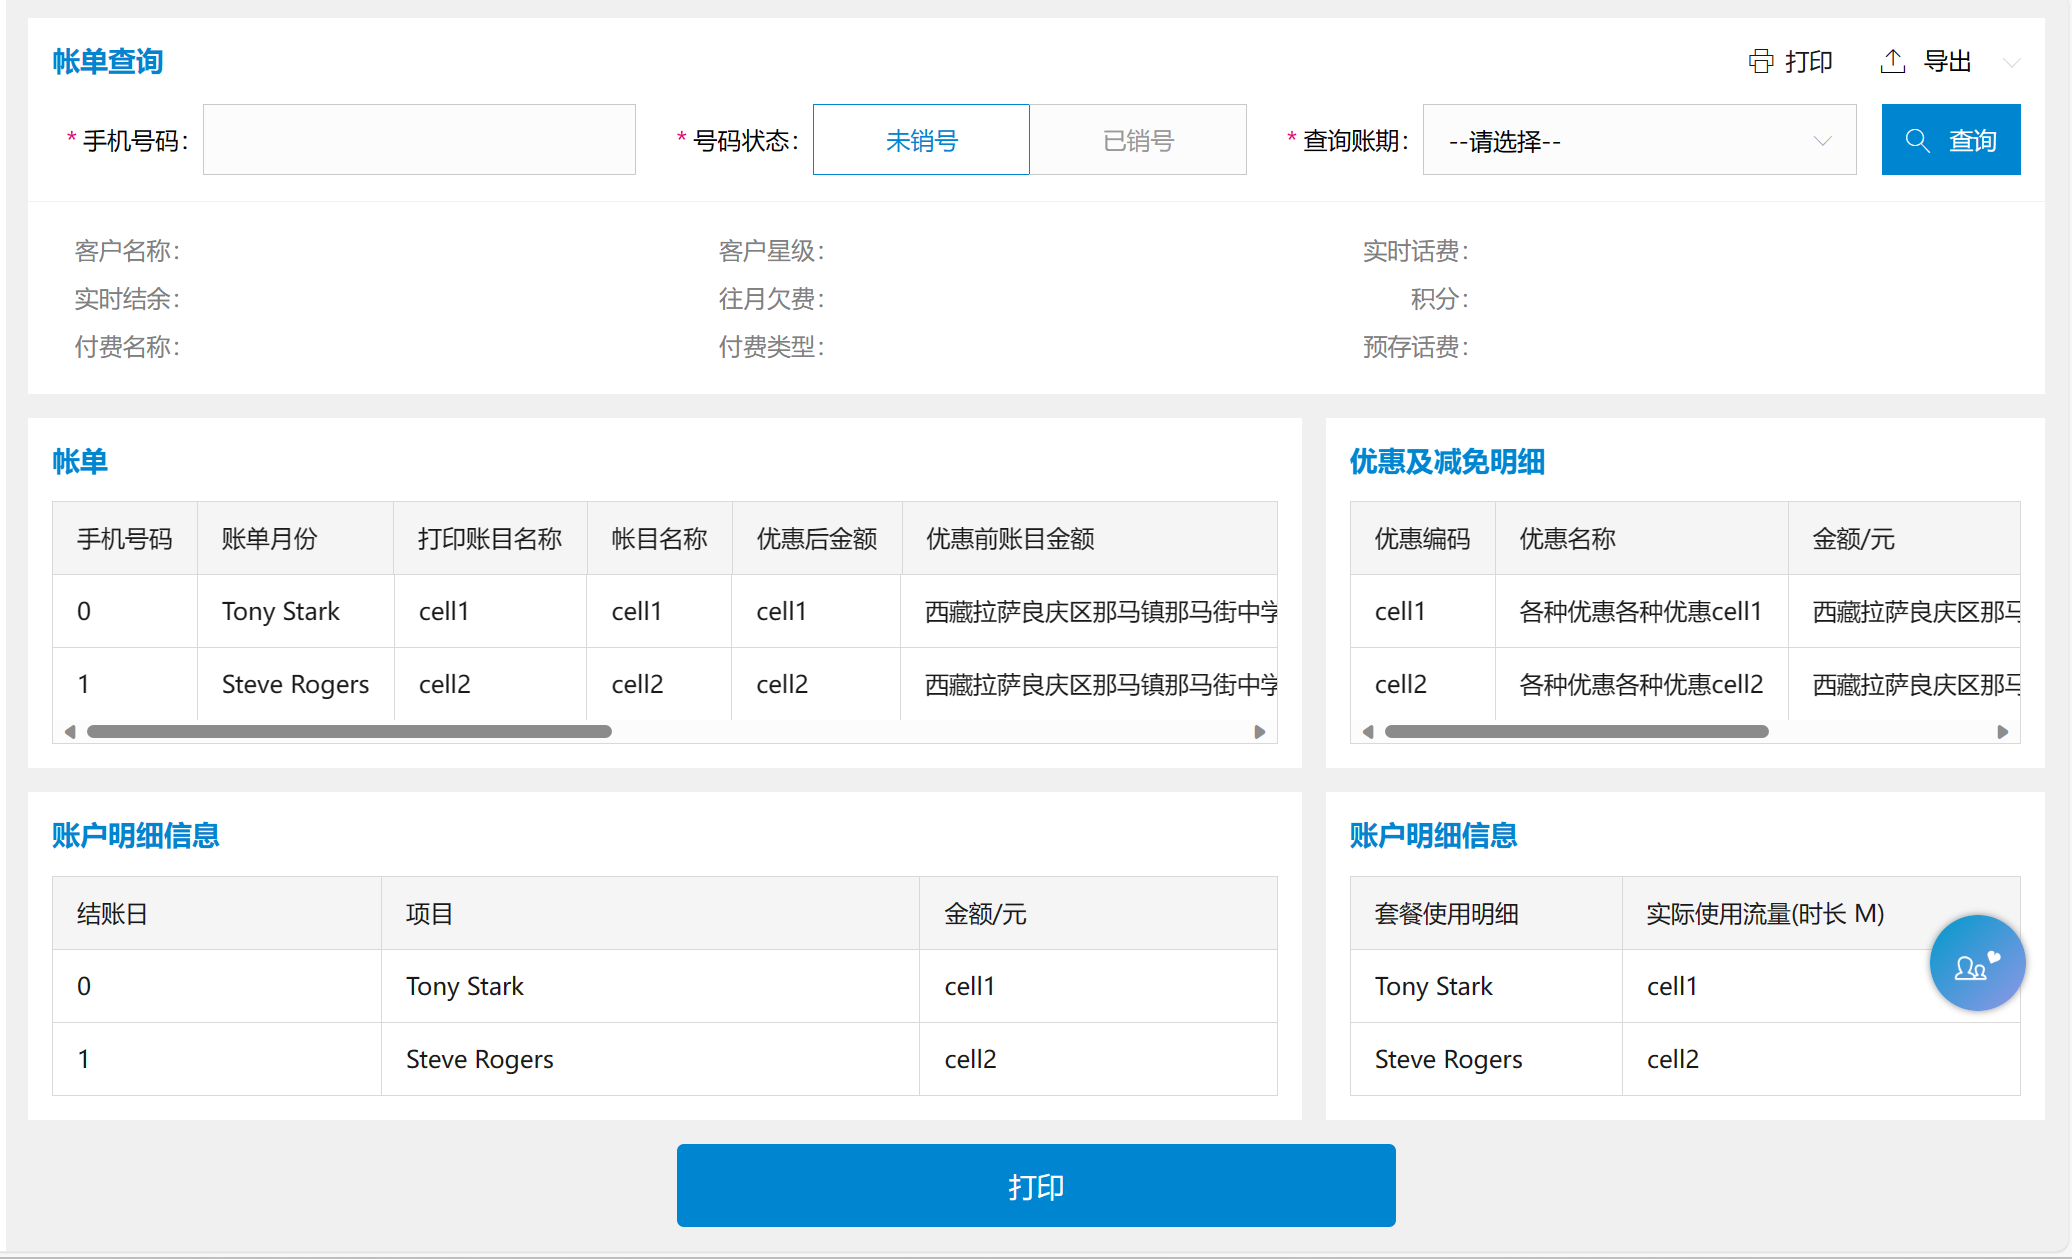Click the 帐单 table horizontal scrollbar thumb
Image resolution: width=2072 pixels, height=1259 pixels.
(x=349, y=732)
